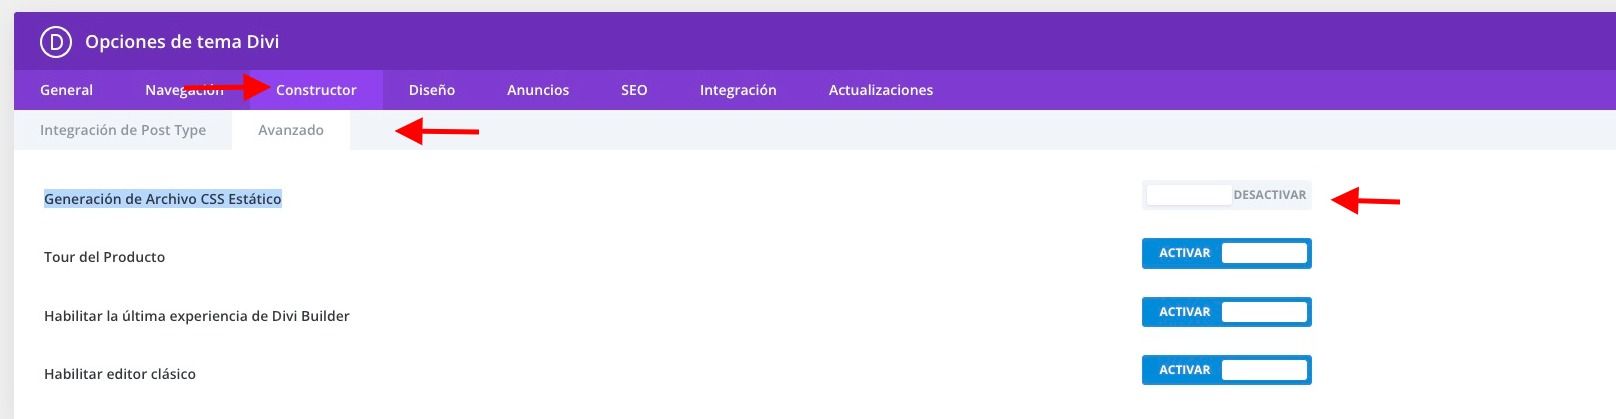Click the 'Tour del Producto' label
Image resolution: width=1616 pixels, height=419 pixels.
click(105, 257)
